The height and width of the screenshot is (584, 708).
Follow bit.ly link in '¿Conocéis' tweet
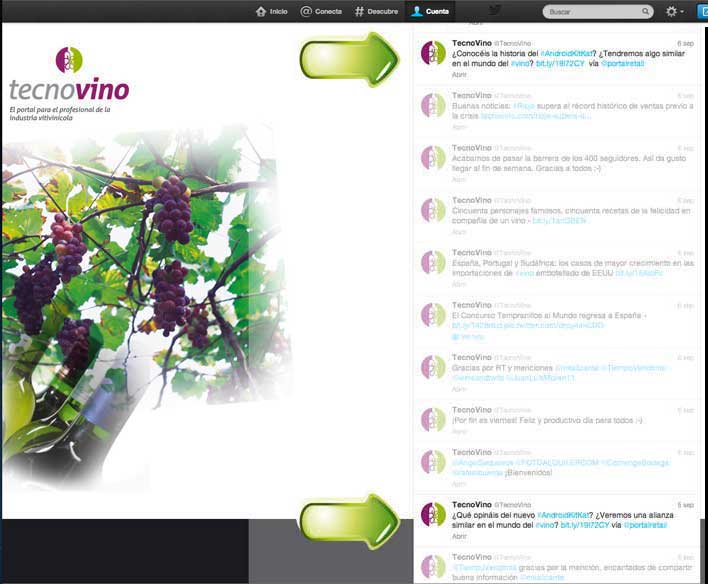click(560, 64)
